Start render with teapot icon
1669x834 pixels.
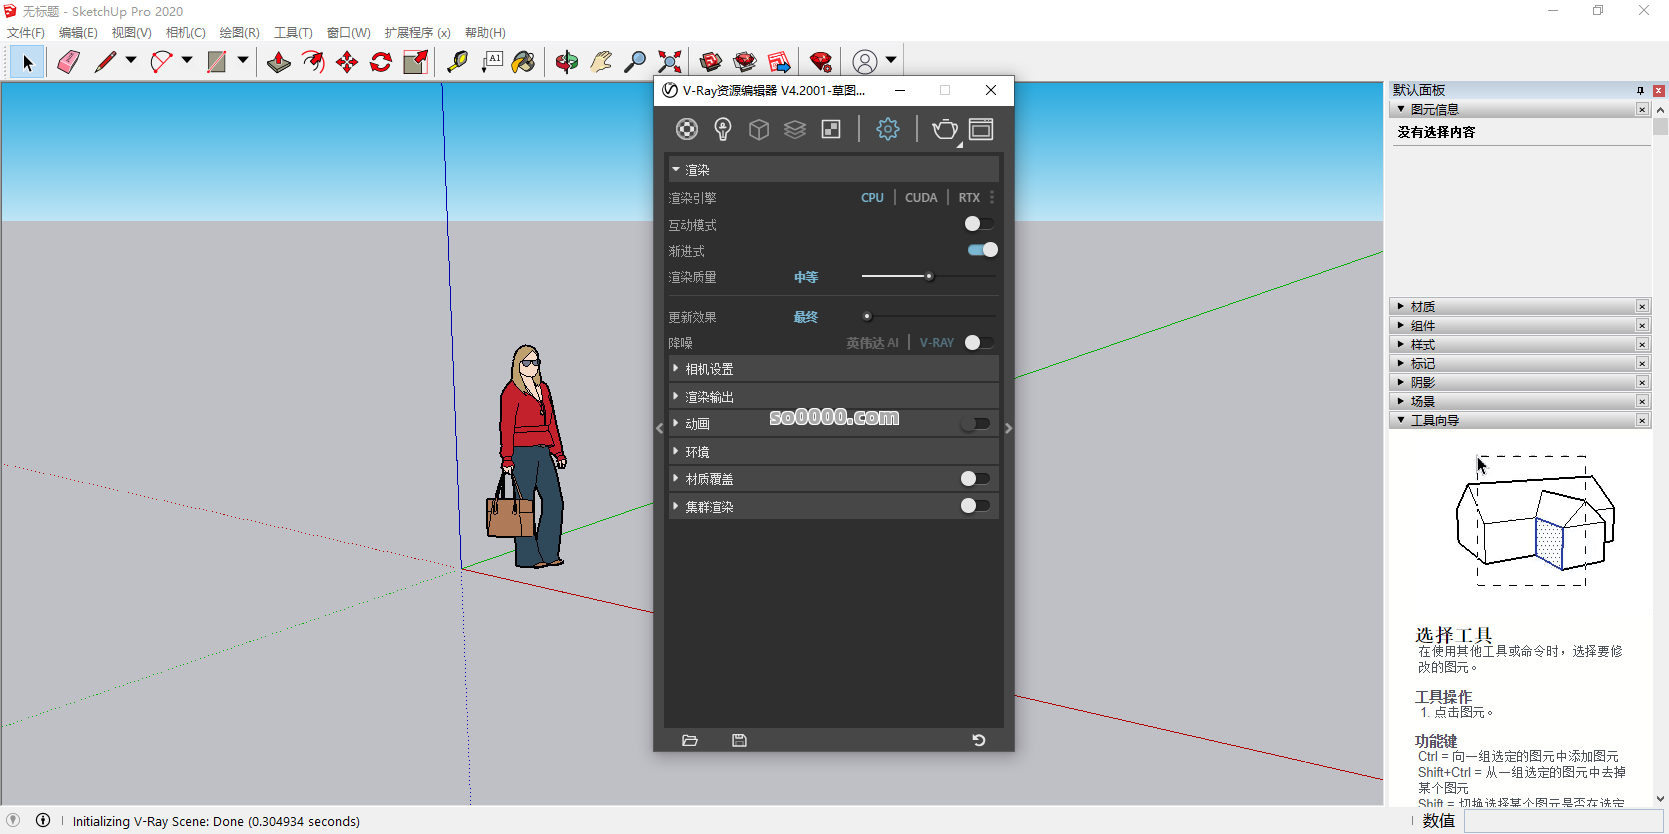(944, 129)
